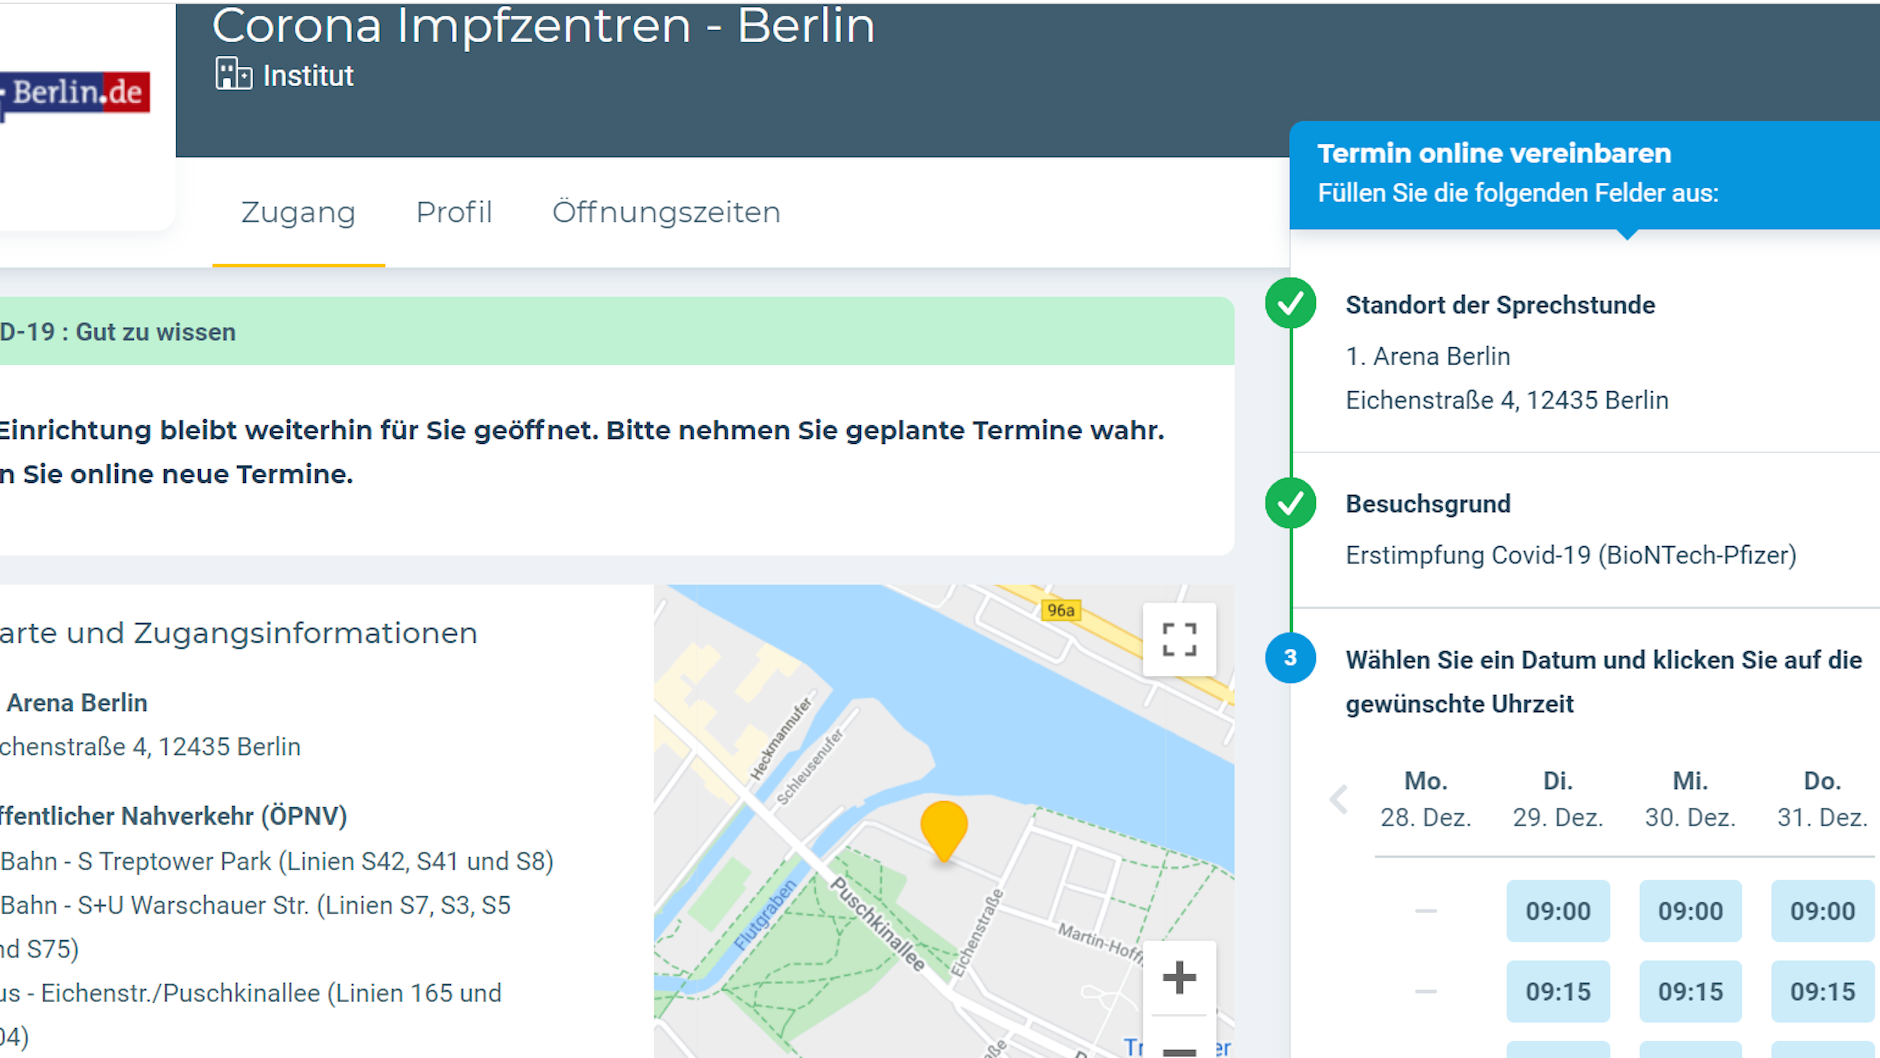Select the Zugang tab
The width and height of the screenshot is (1880, 1058).
297,212
